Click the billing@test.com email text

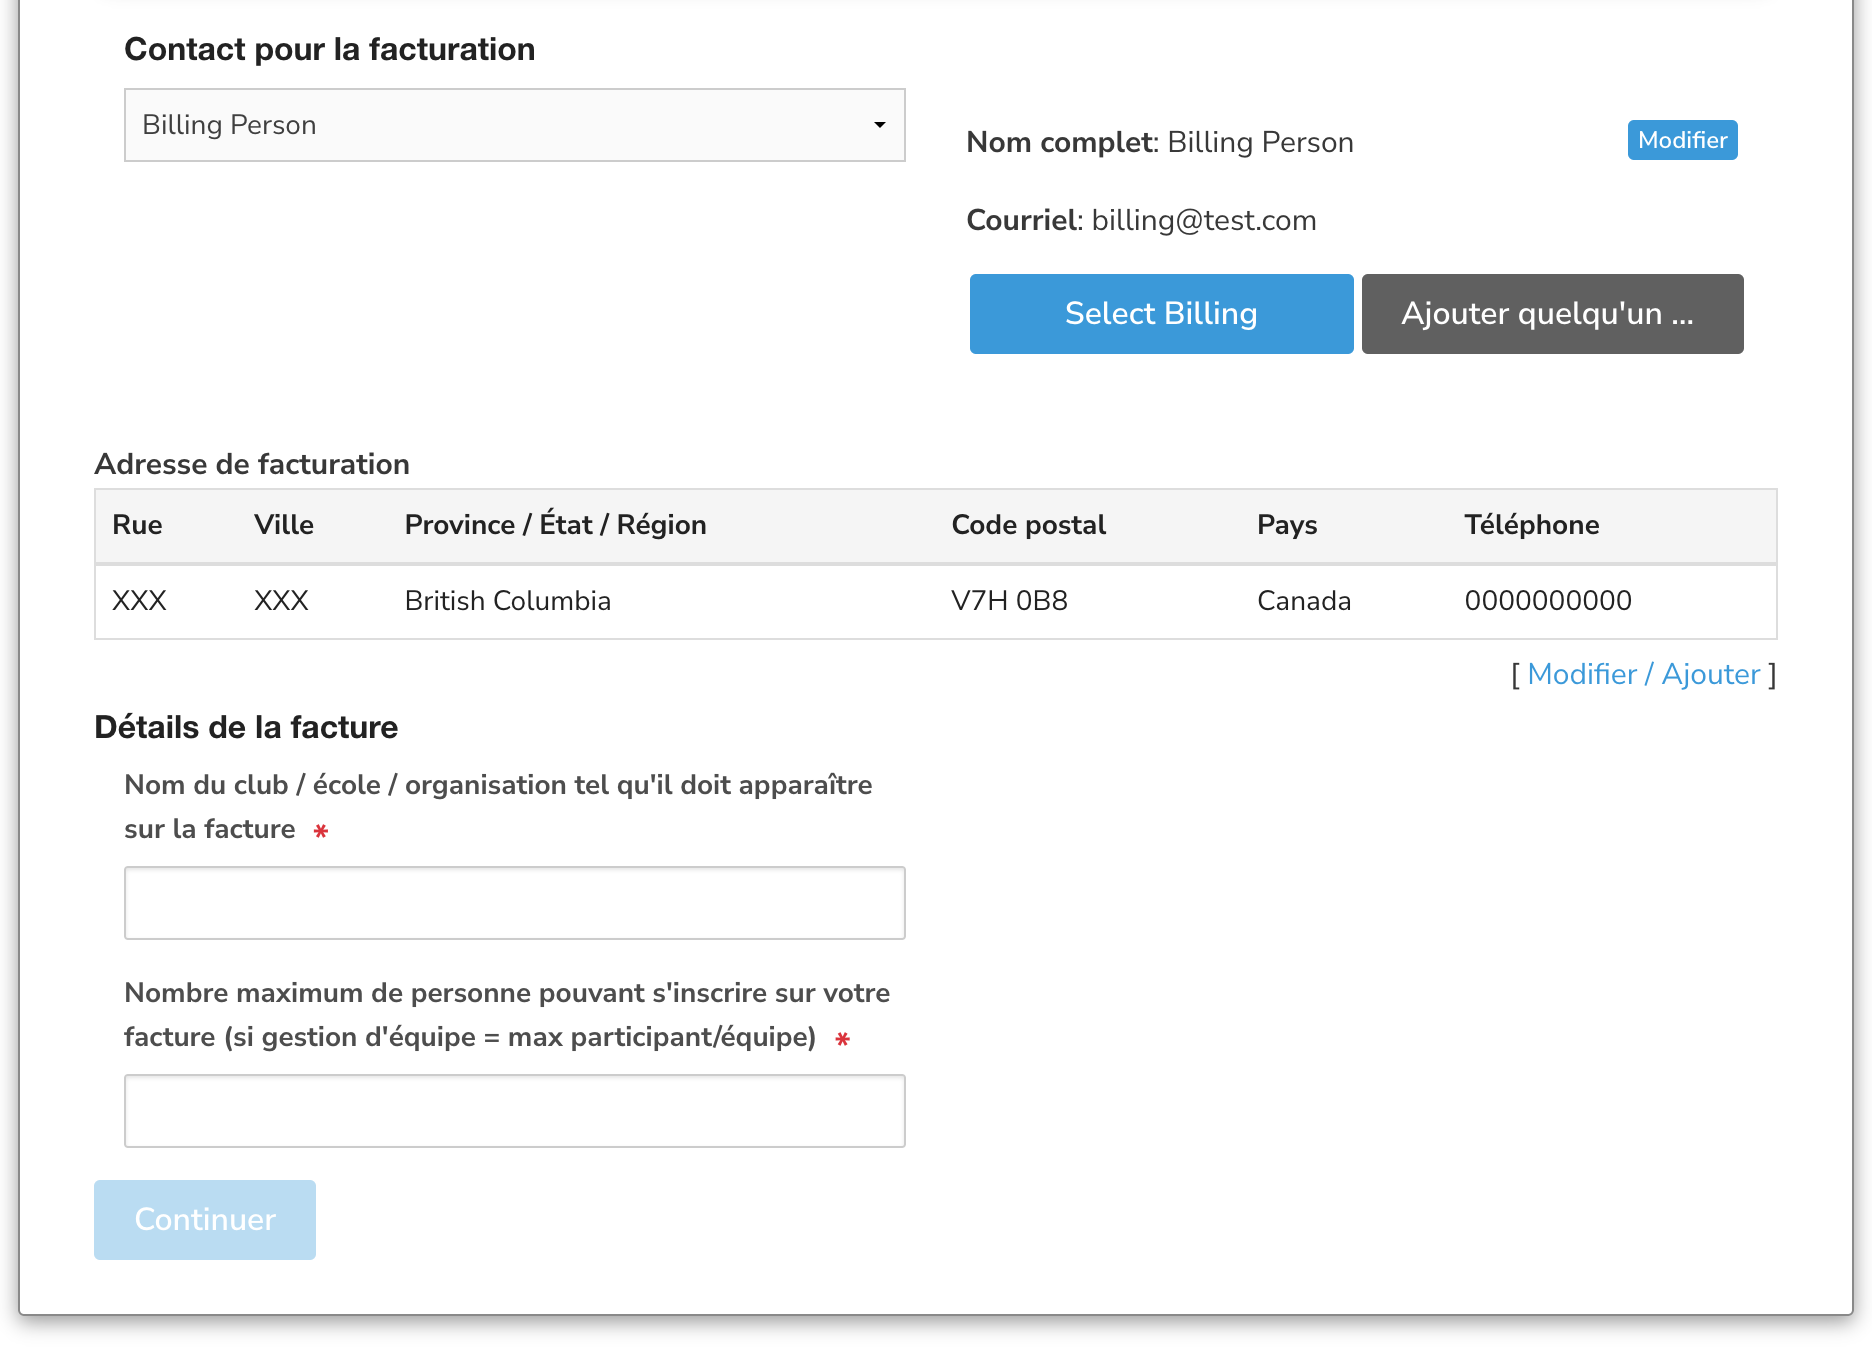pos(1203,221)
